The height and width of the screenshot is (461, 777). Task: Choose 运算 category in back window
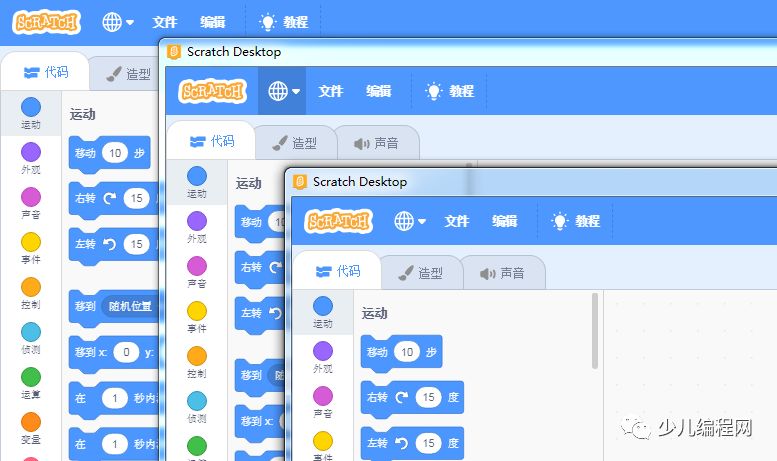pyautogui.click(x=31, y=384)
